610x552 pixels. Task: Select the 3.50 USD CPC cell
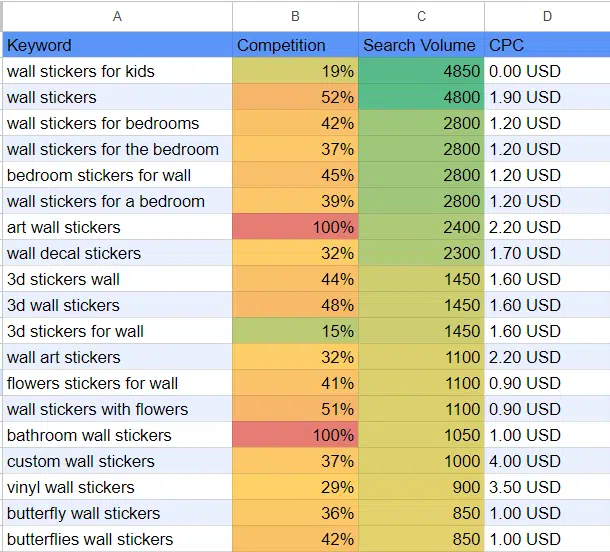coord(547,487)
